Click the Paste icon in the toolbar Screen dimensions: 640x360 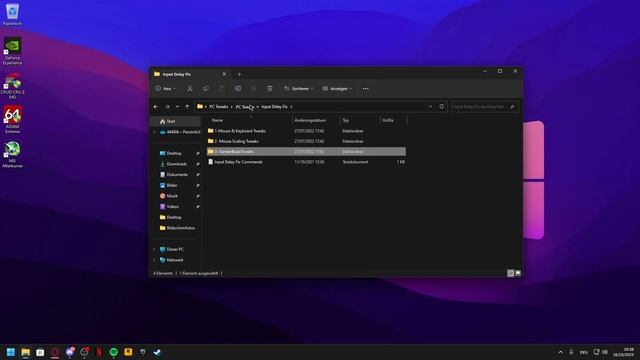[x=222, y=89]
